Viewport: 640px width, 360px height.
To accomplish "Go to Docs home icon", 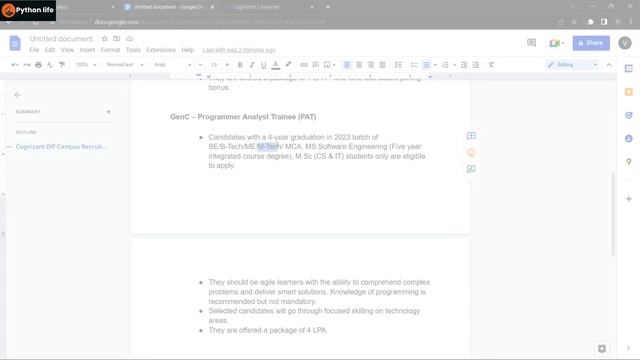I will point(15,43).
